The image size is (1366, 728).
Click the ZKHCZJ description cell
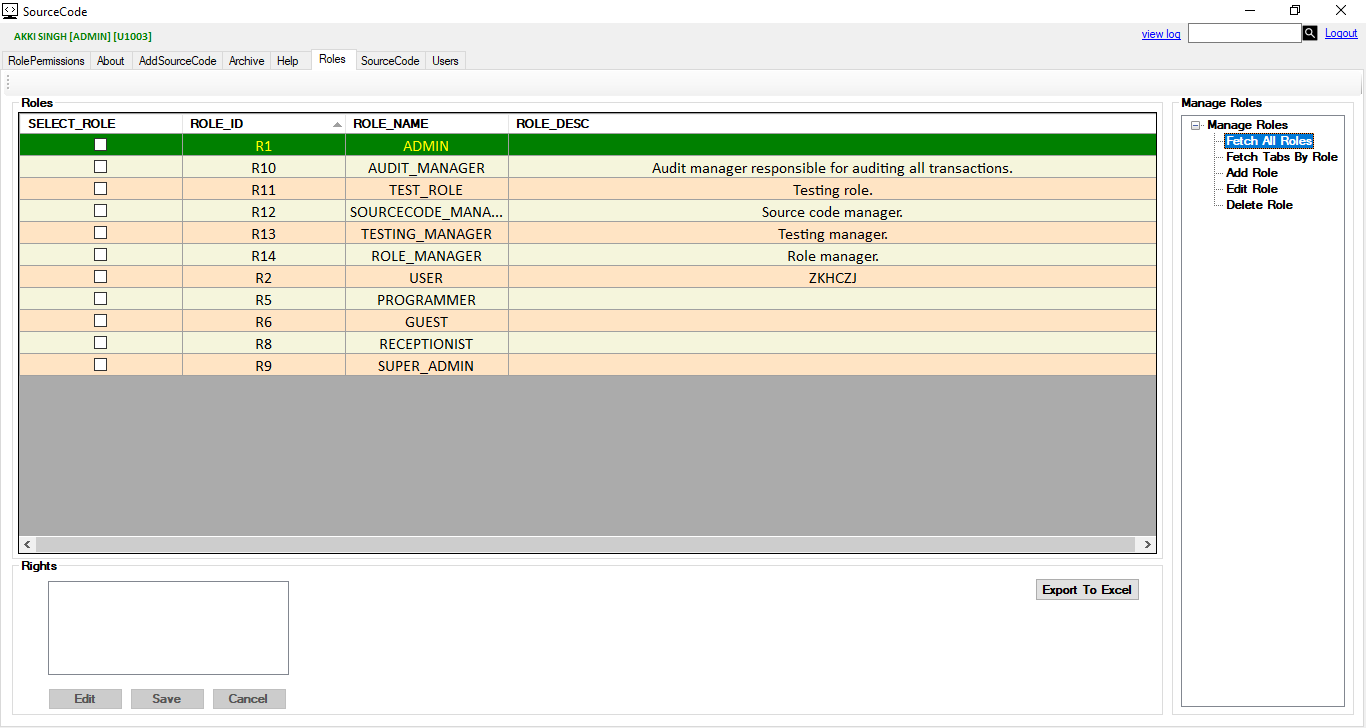pos(832,278)
